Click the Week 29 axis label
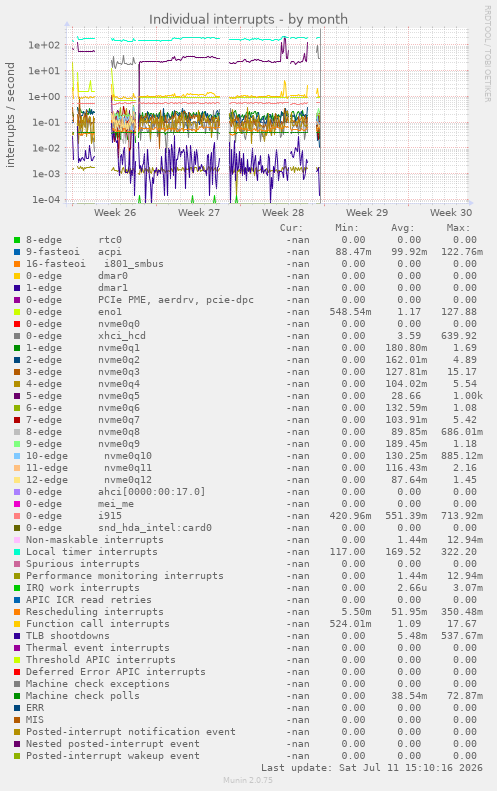497x791 pixels. point(367,212)
